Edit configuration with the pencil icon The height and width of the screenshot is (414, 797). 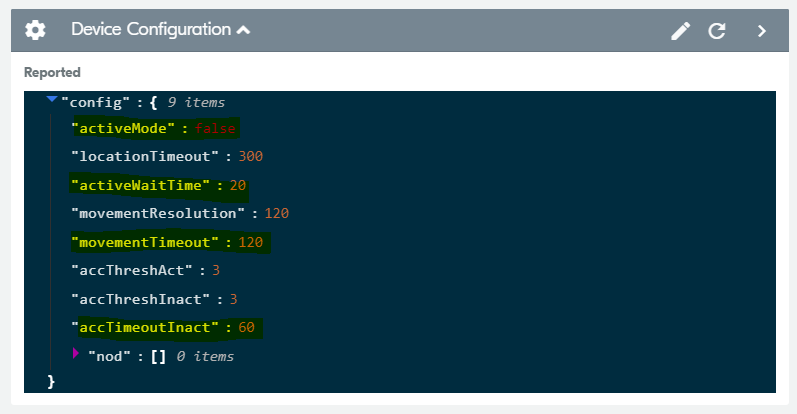click(680, 31)
